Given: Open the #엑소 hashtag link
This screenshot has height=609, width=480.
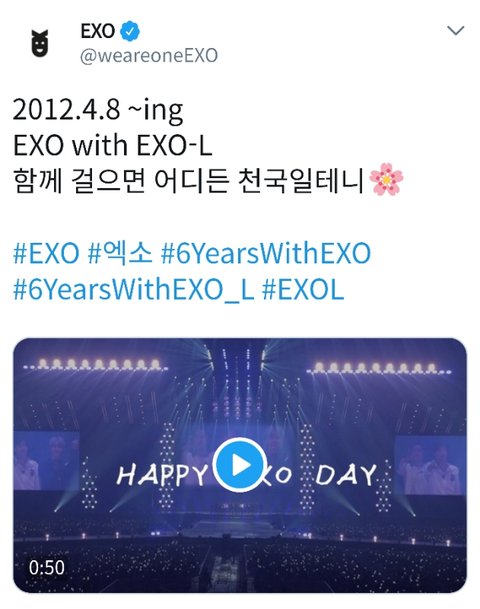Looking at the screenshot, I should [x=120, y=253].
